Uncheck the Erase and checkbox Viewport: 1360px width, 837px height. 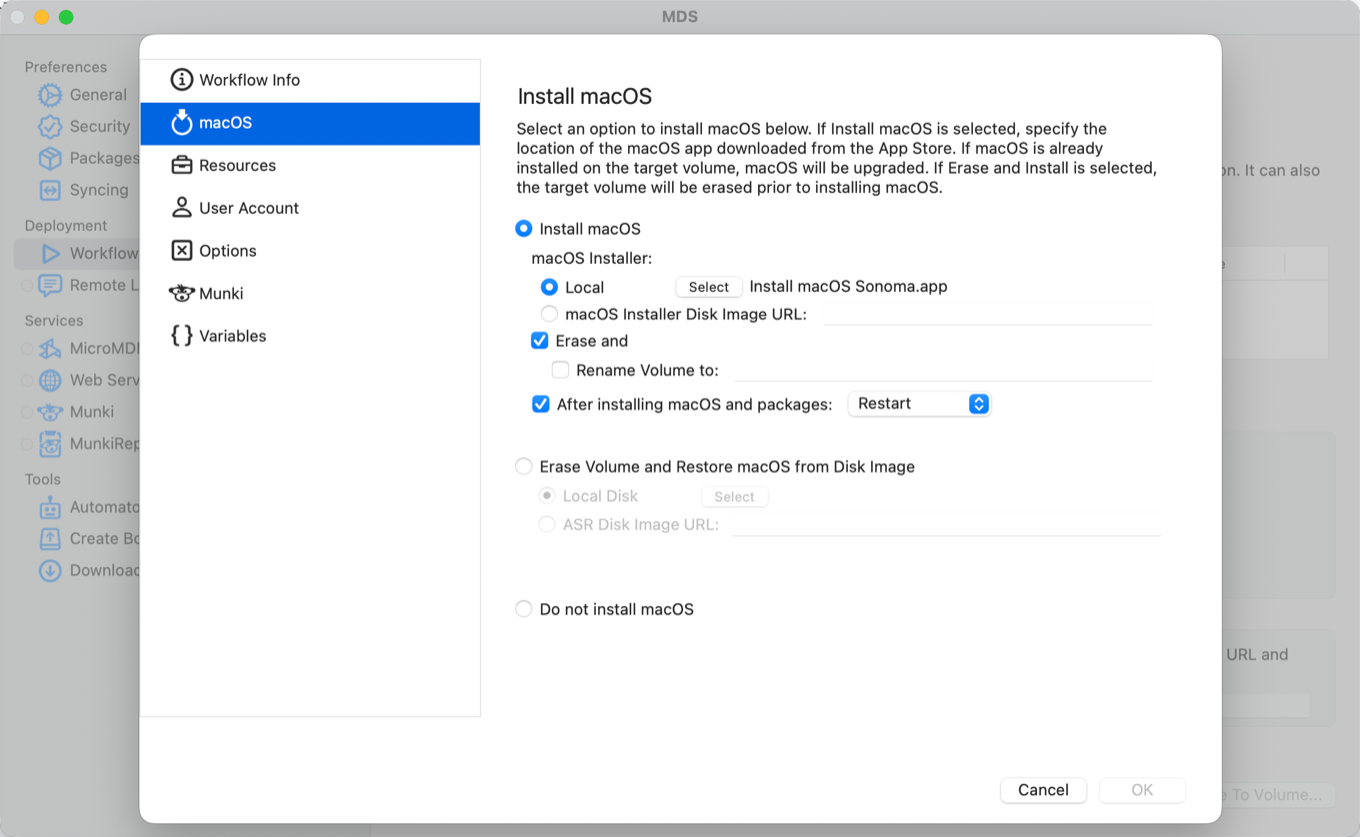pos(540,341)
